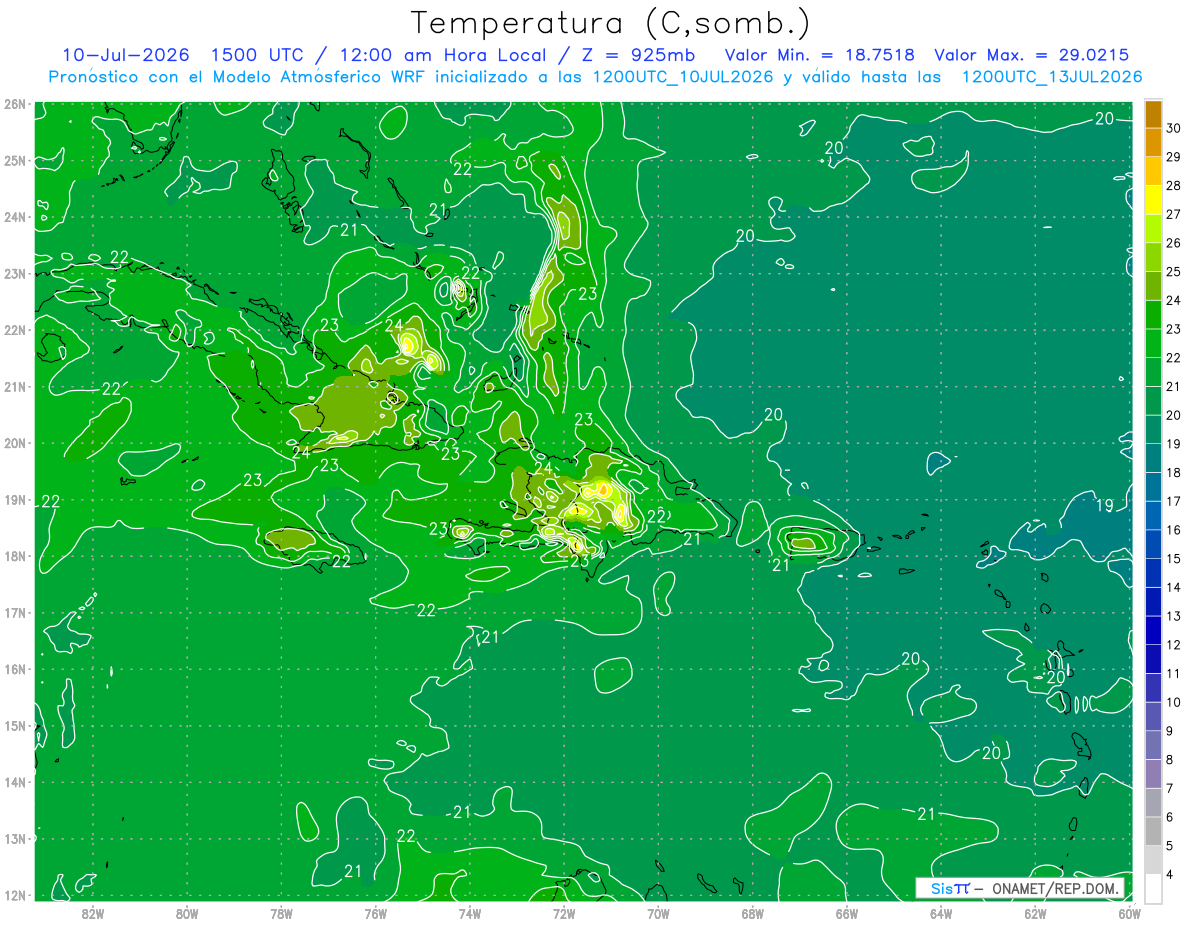This screenshot has height=927, width=1200.
Task: Click the "Sis" logo text in the credit box
Action: pos(940,888)
